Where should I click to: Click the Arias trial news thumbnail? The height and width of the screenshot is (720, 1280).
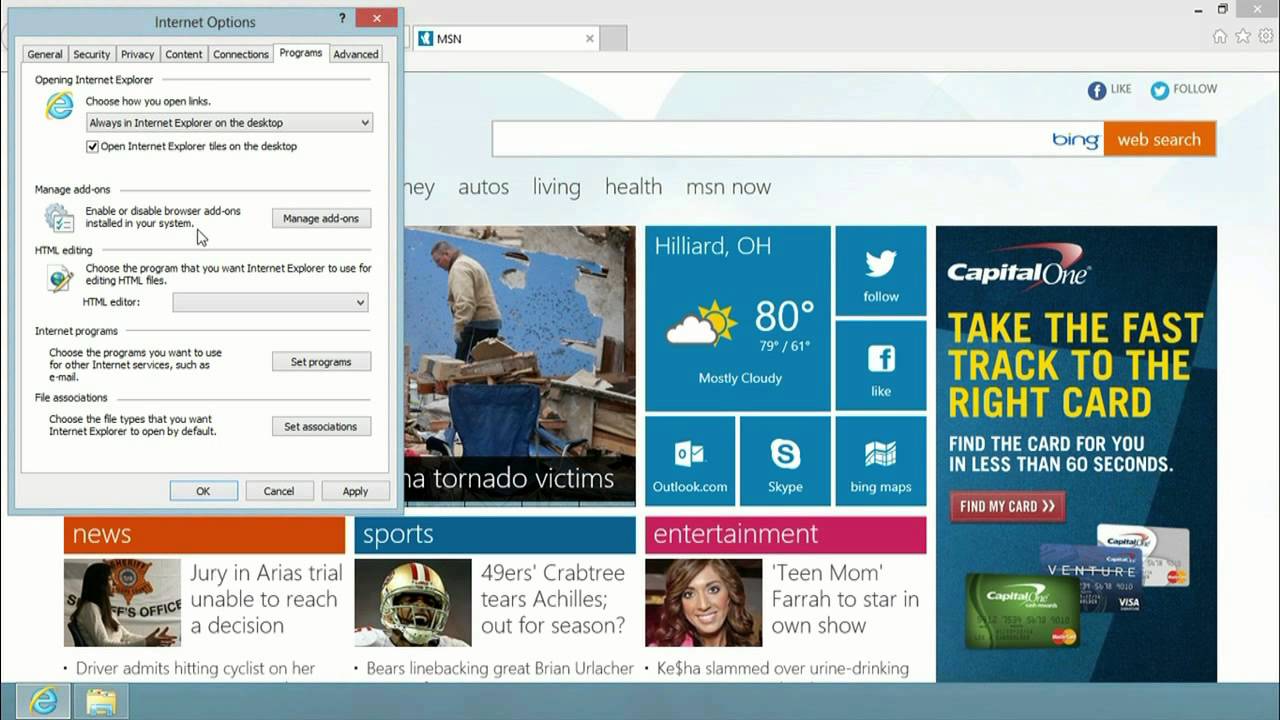point(122,603)
